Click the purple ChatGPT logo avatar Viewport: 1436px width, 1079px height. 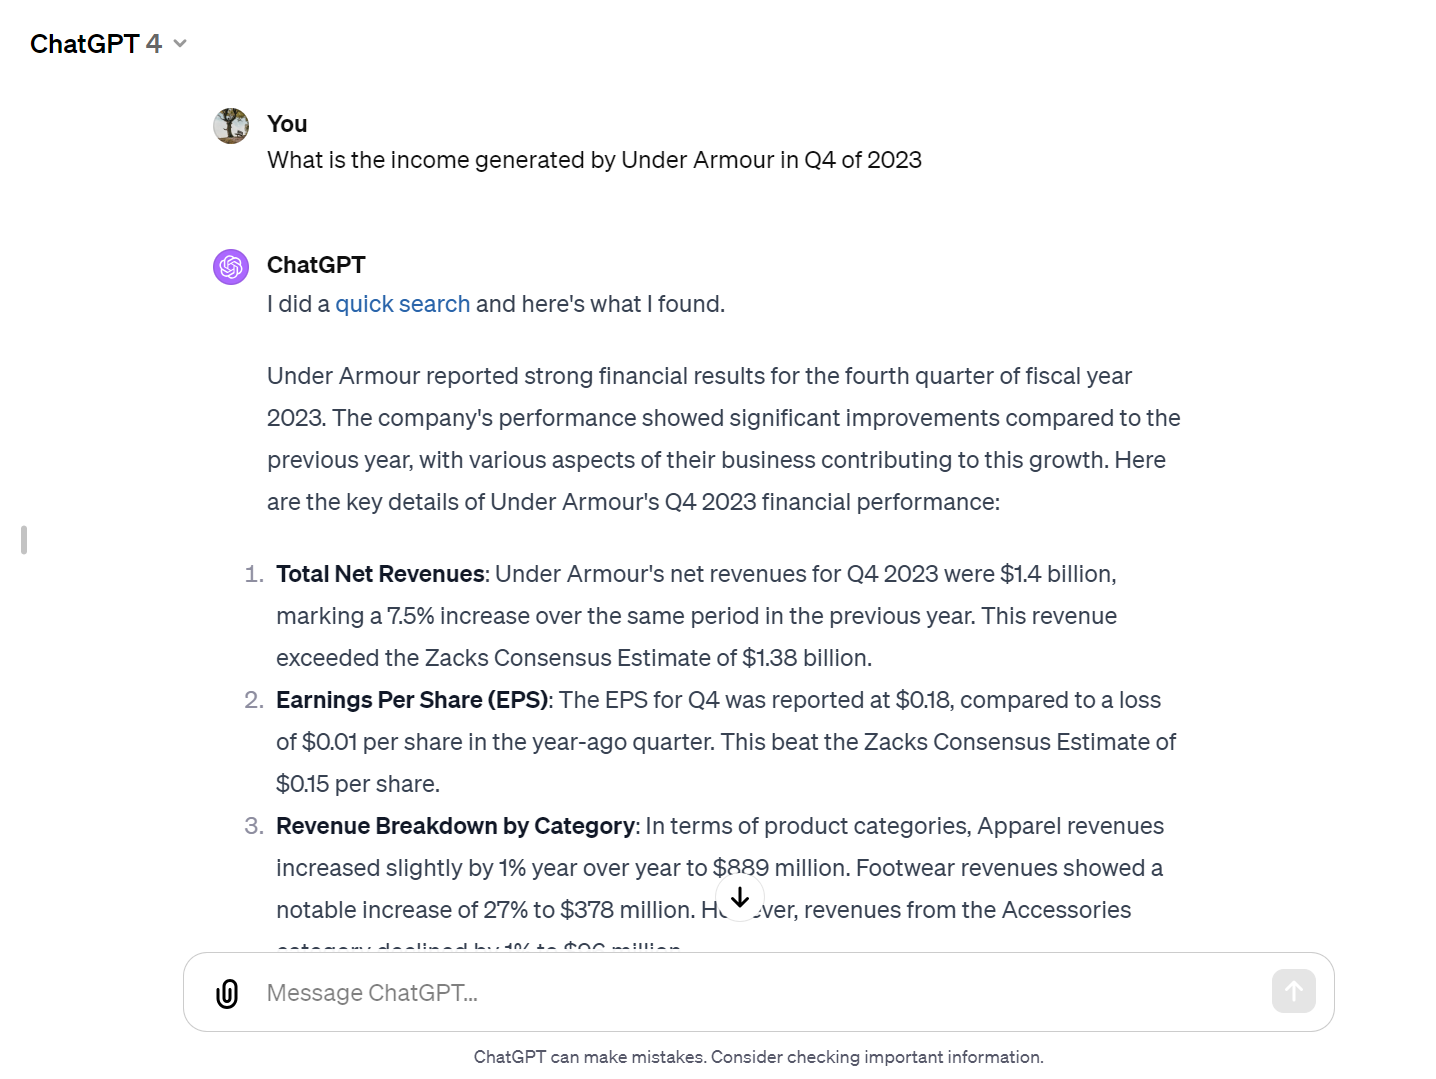pos(231,267)
